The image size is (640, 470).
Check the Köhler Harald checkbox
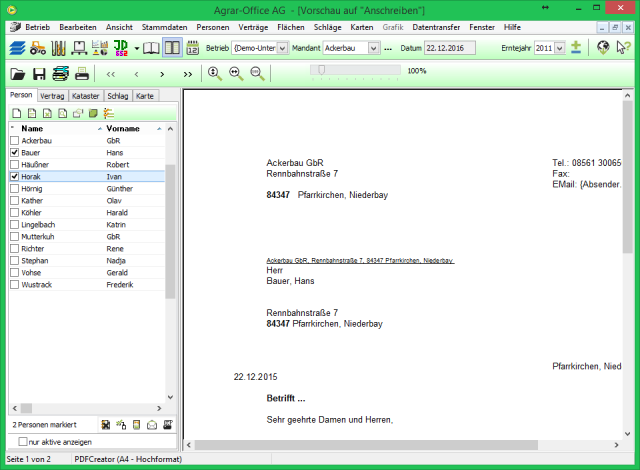point(15,213)
